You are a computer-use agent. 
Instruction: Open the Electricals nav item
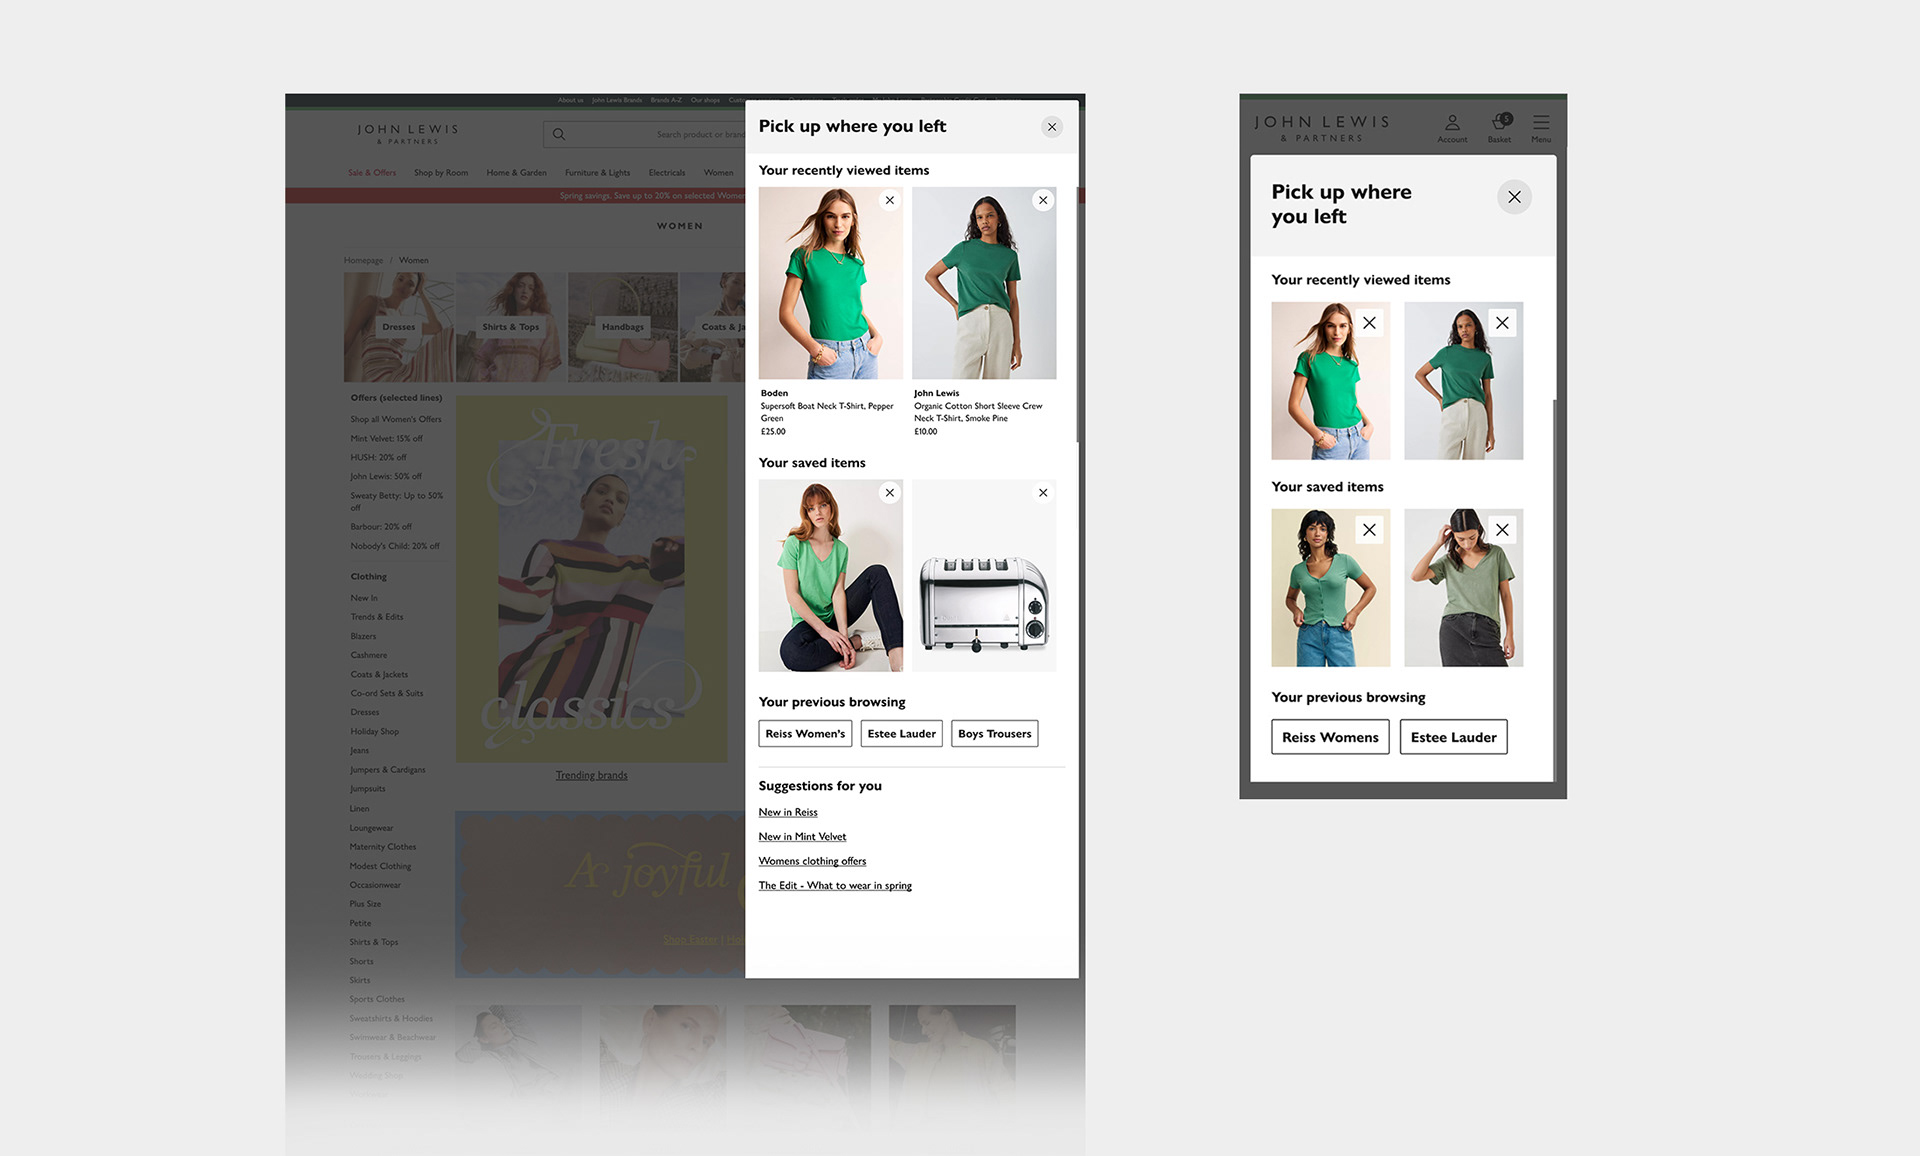pos(667,173)
